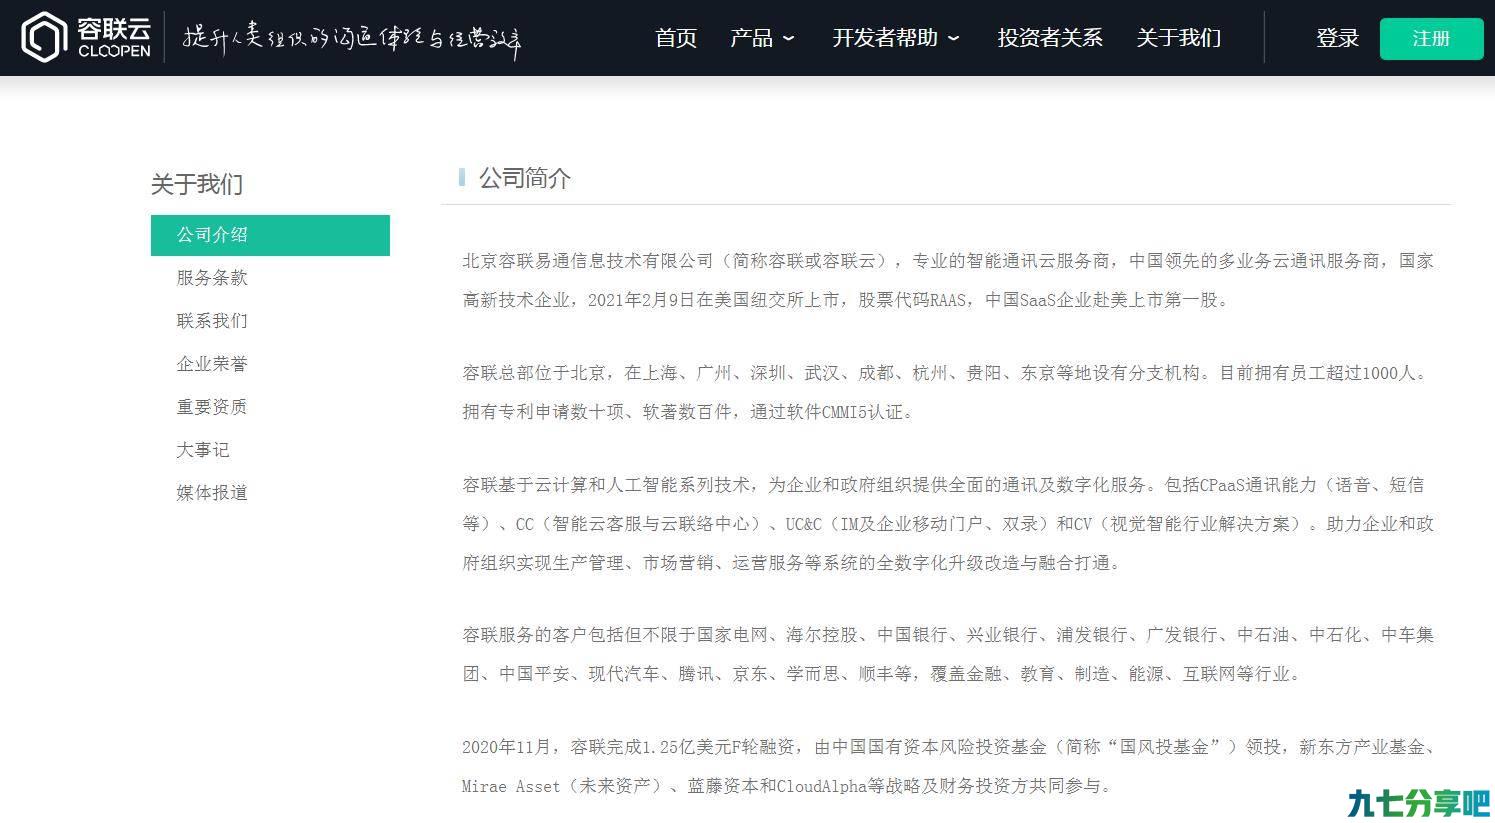Click the 登录 link
The image size is (1495, 823).
pos(1338,38)
